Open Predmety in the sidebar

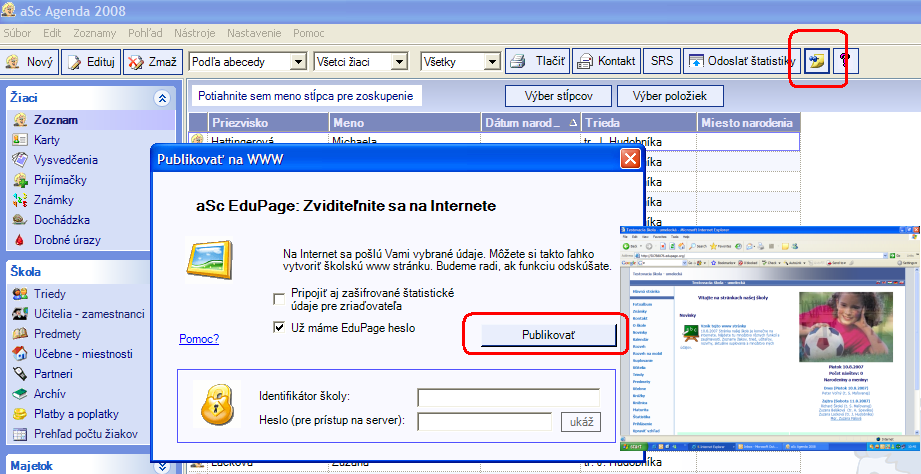point(57,334)
